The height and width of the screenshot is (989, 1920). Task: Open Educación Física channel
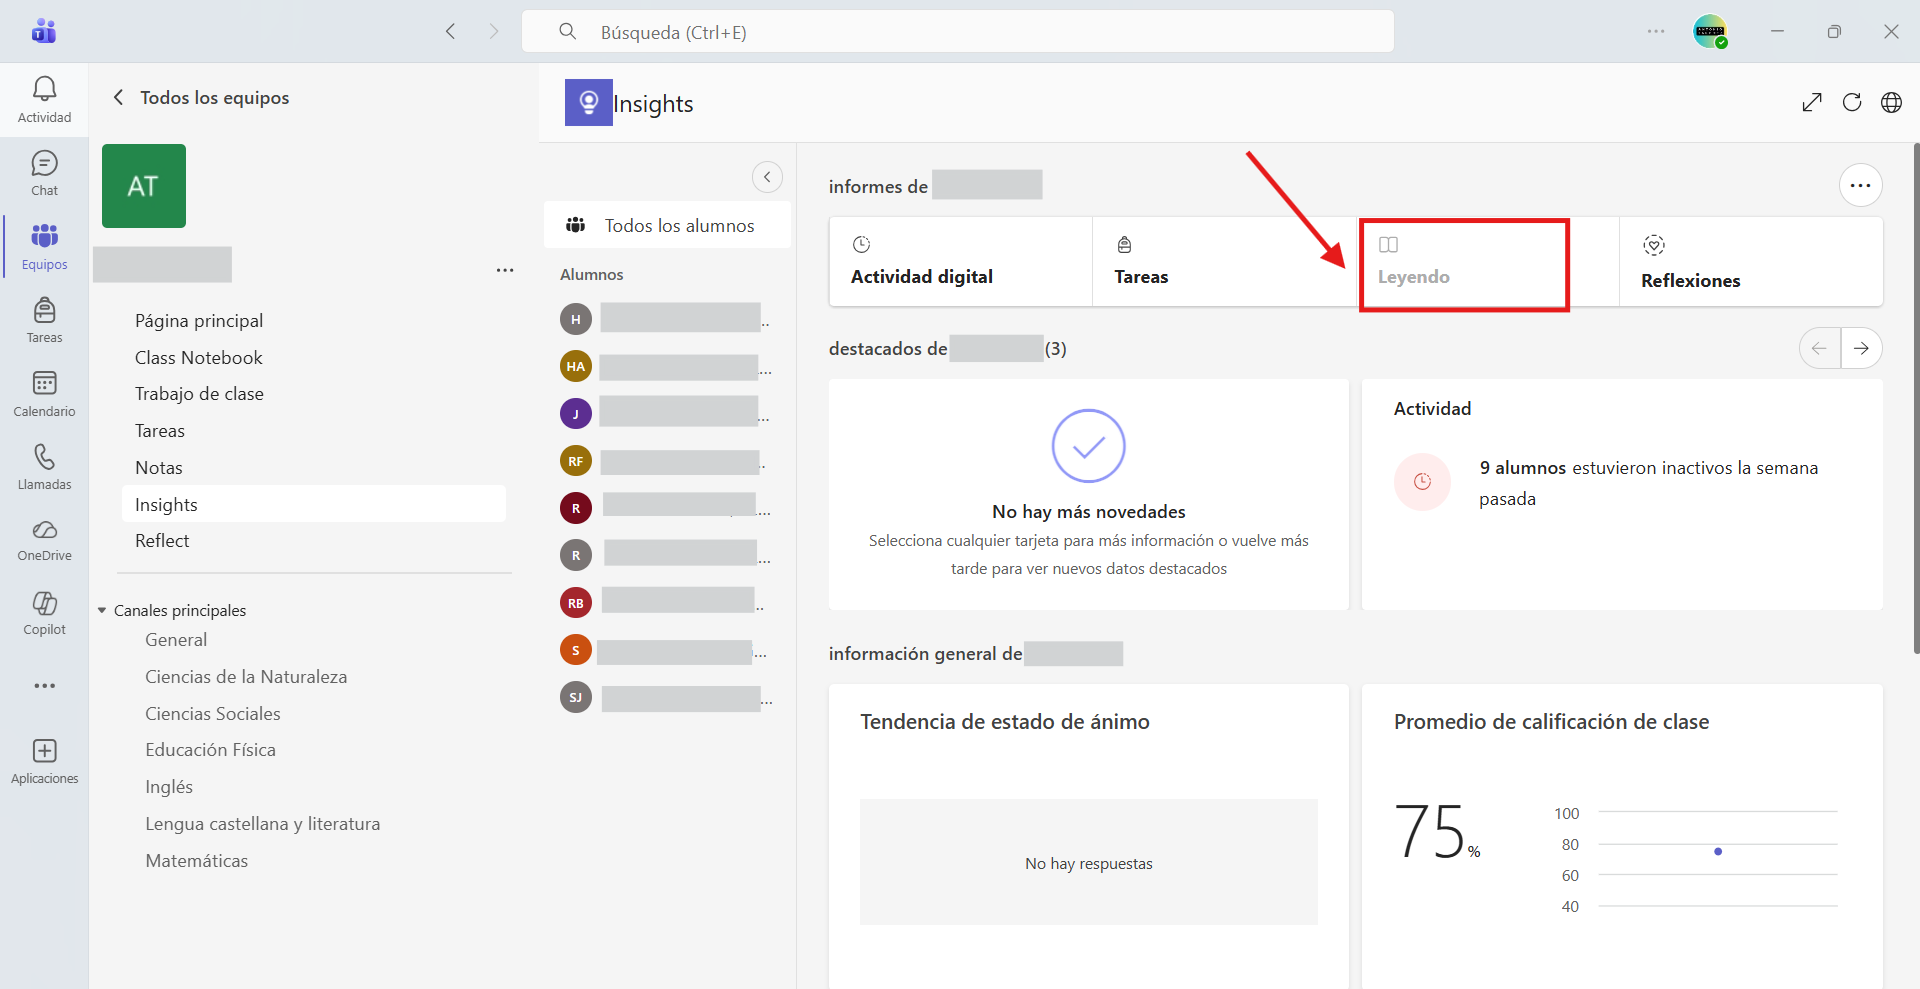click(210, 750)
